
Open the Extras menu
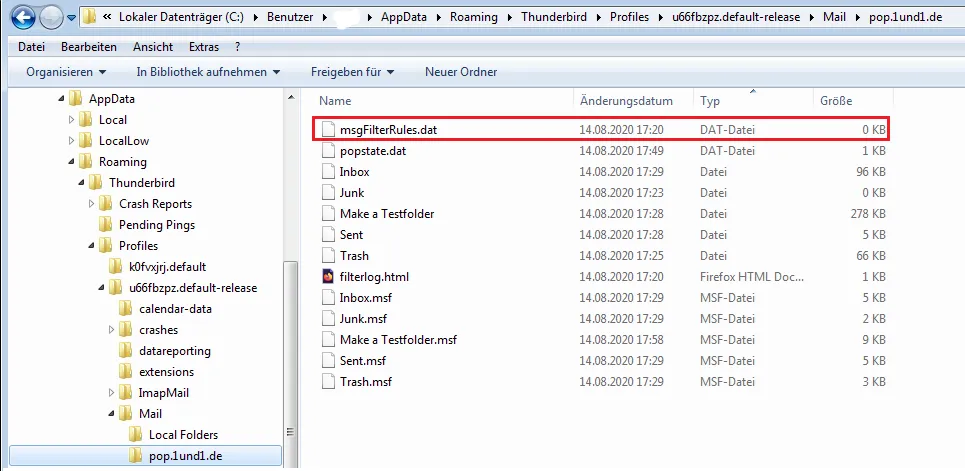(203, 47)
